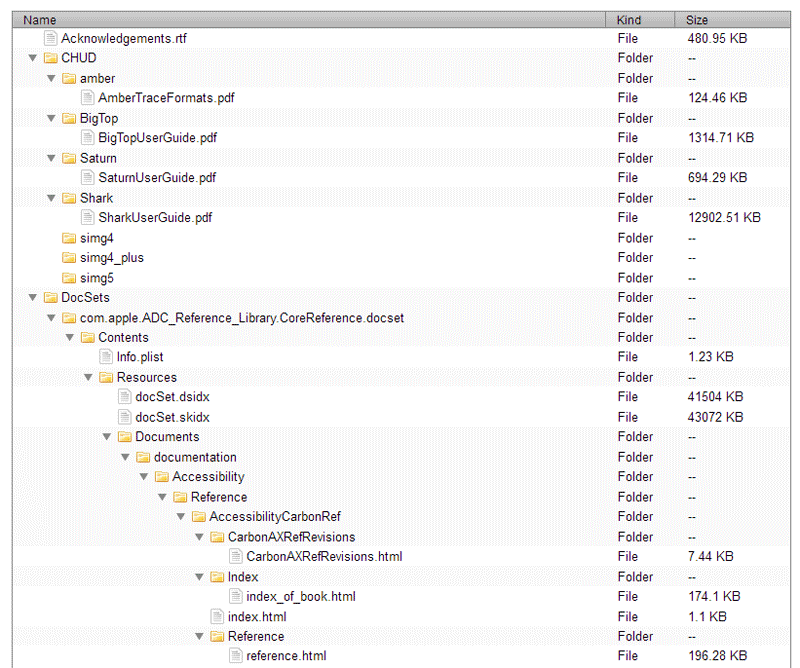Collapse the amber folder disclosure triangle
This screenshot has height=668, width=800.
pos(52,78)
